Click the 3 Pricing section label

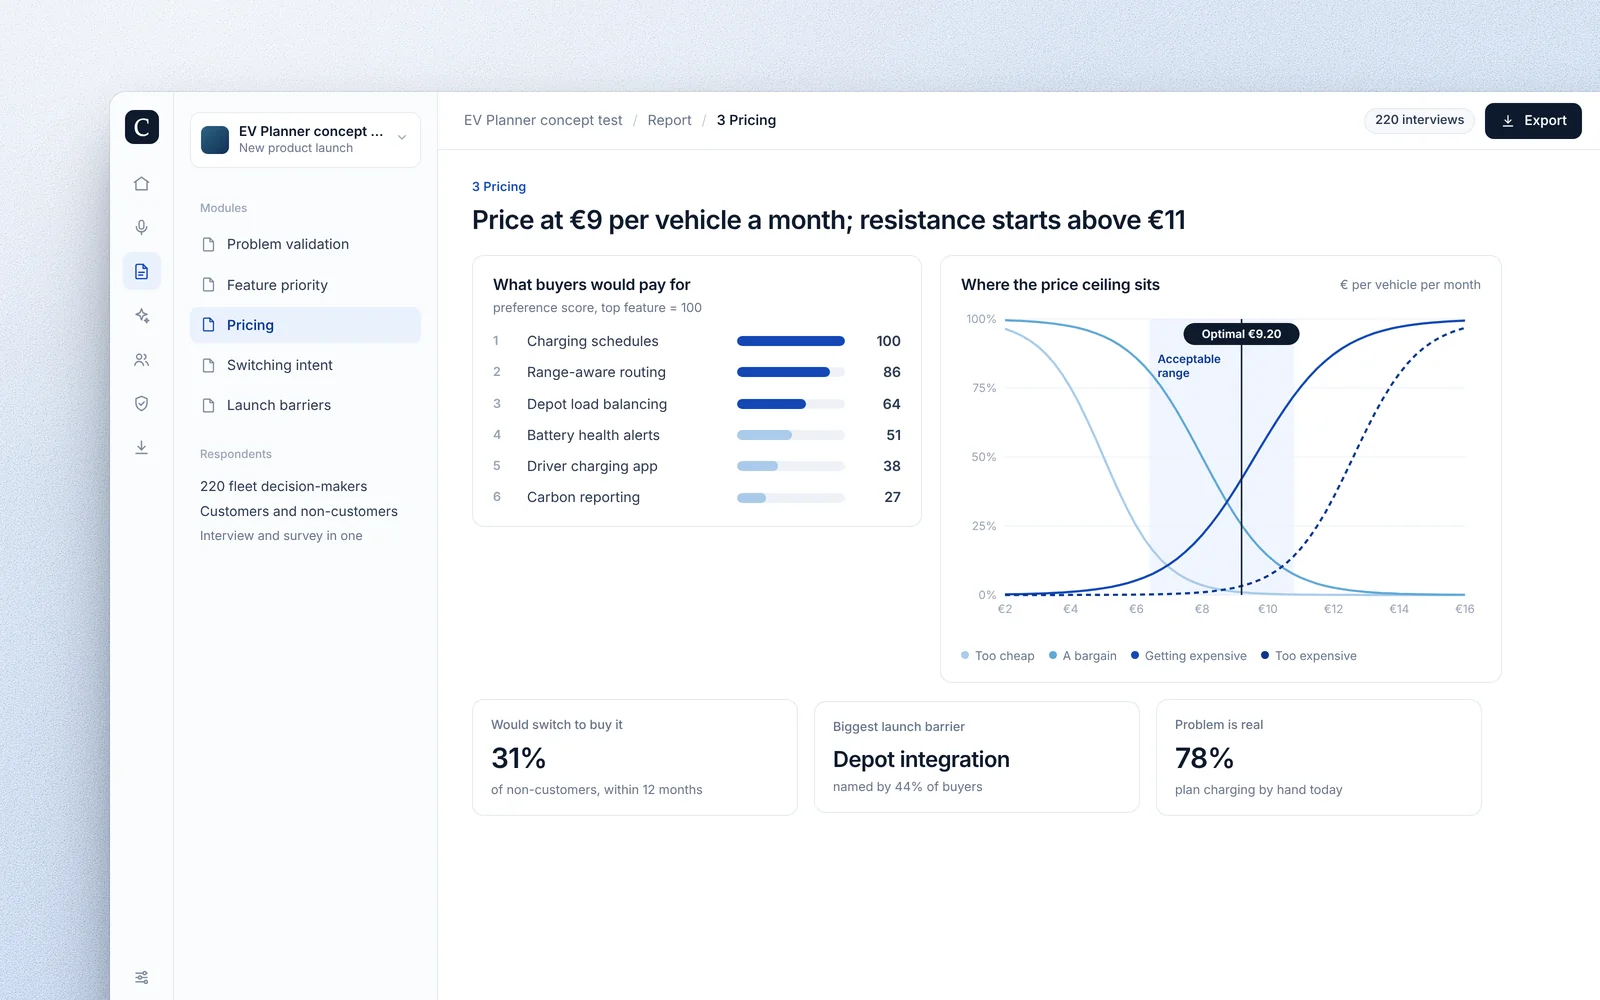click(x=499, y=187)
